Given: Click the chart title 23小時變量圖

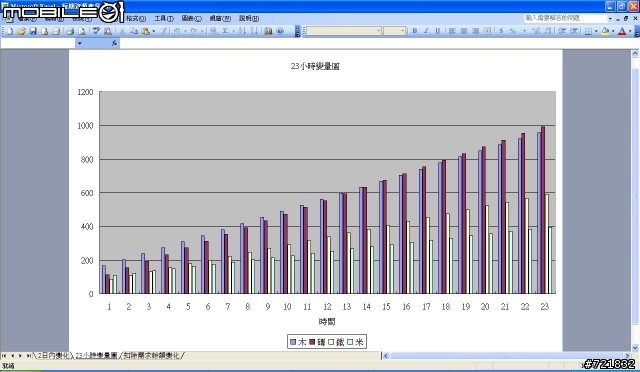Looking at the screenshot, I should [315, 66].
